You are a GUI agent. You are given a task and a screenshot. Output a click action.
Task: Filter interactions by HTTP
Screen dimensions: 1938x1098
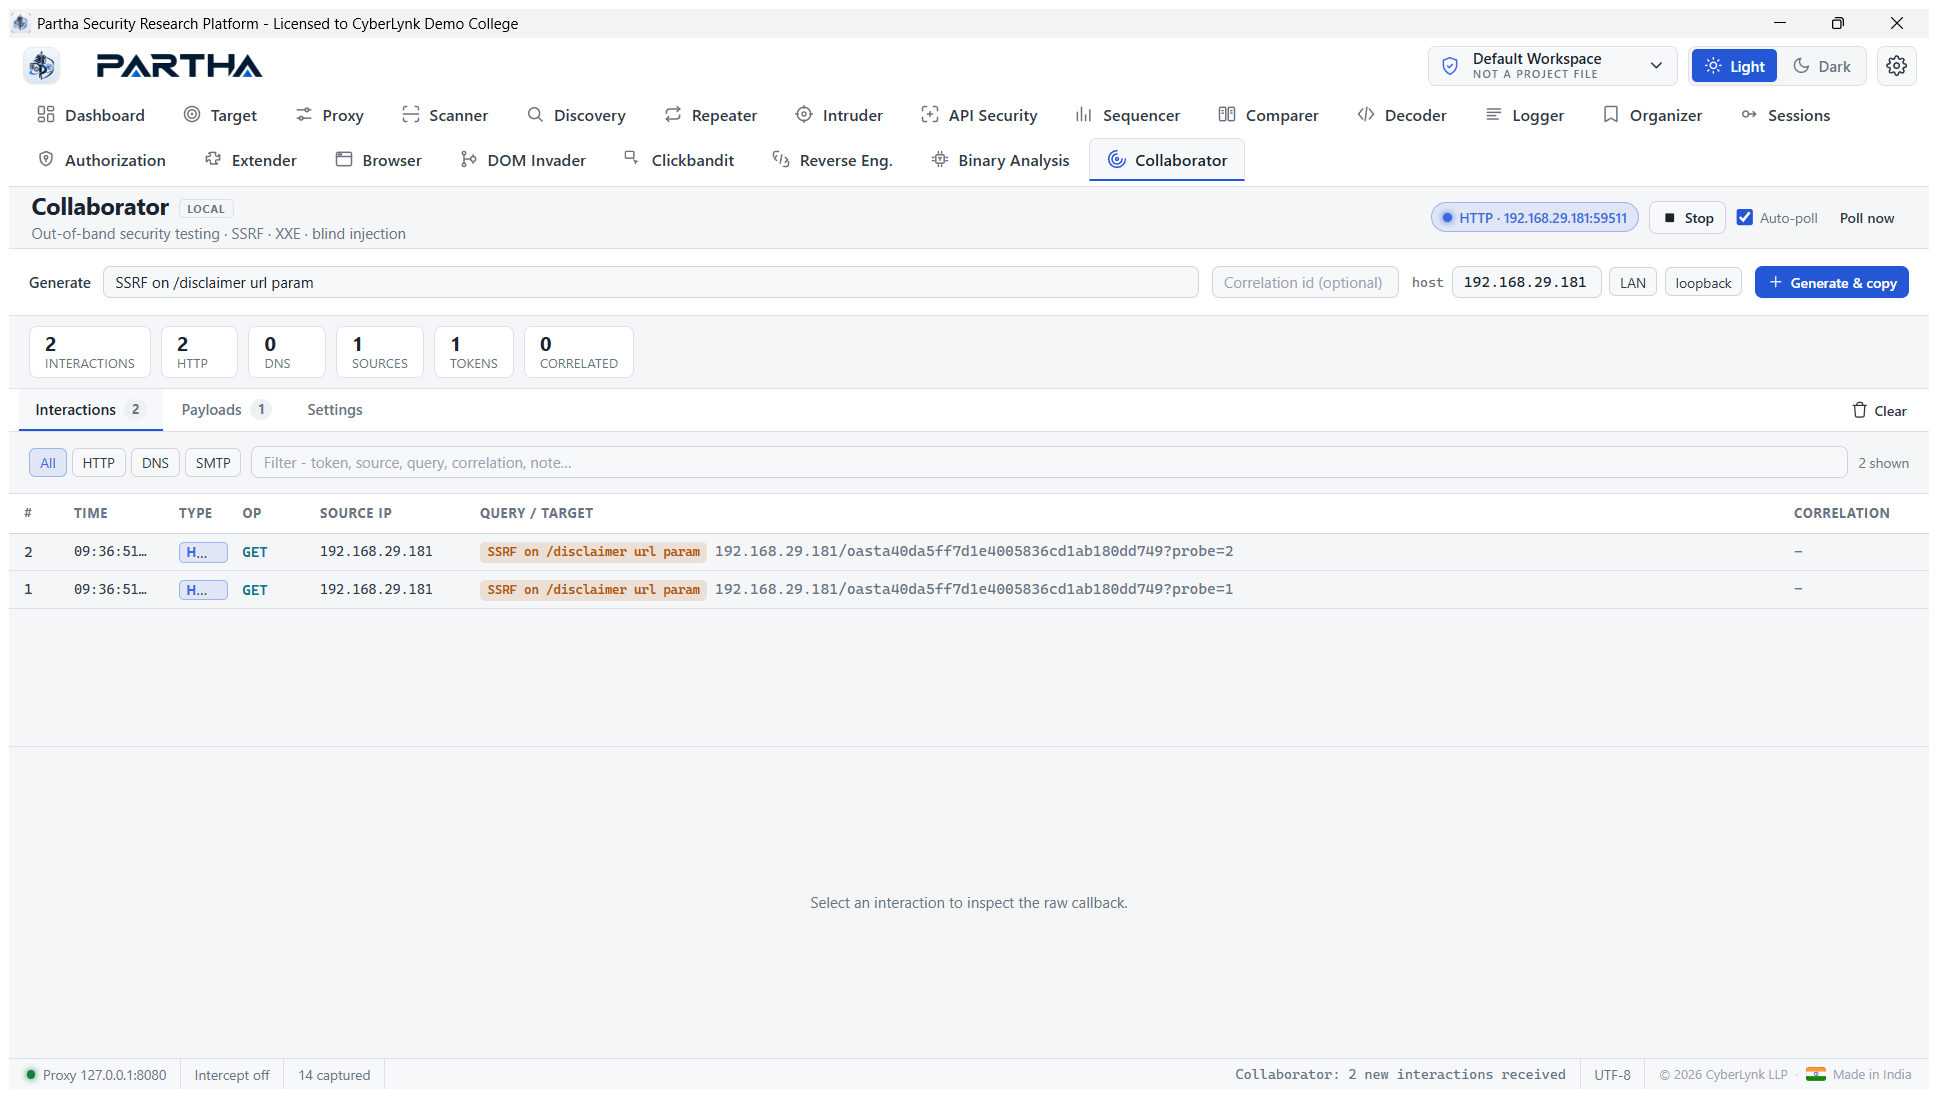pos(99,463)
